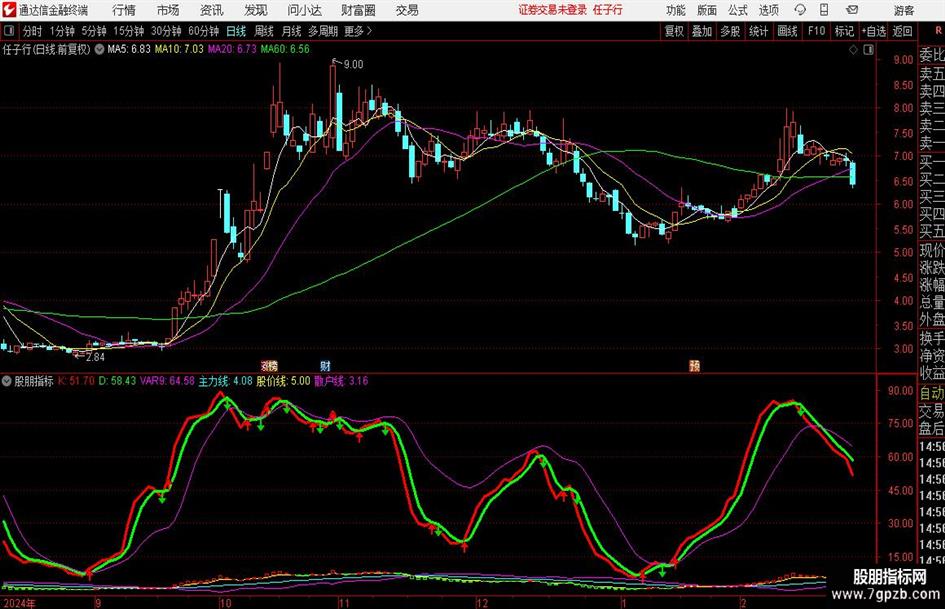Image resolution: width=945 pixels, height=609 pixels.
Task: Click the MA10: 7.03 value
Action: [x=179, y=49]
